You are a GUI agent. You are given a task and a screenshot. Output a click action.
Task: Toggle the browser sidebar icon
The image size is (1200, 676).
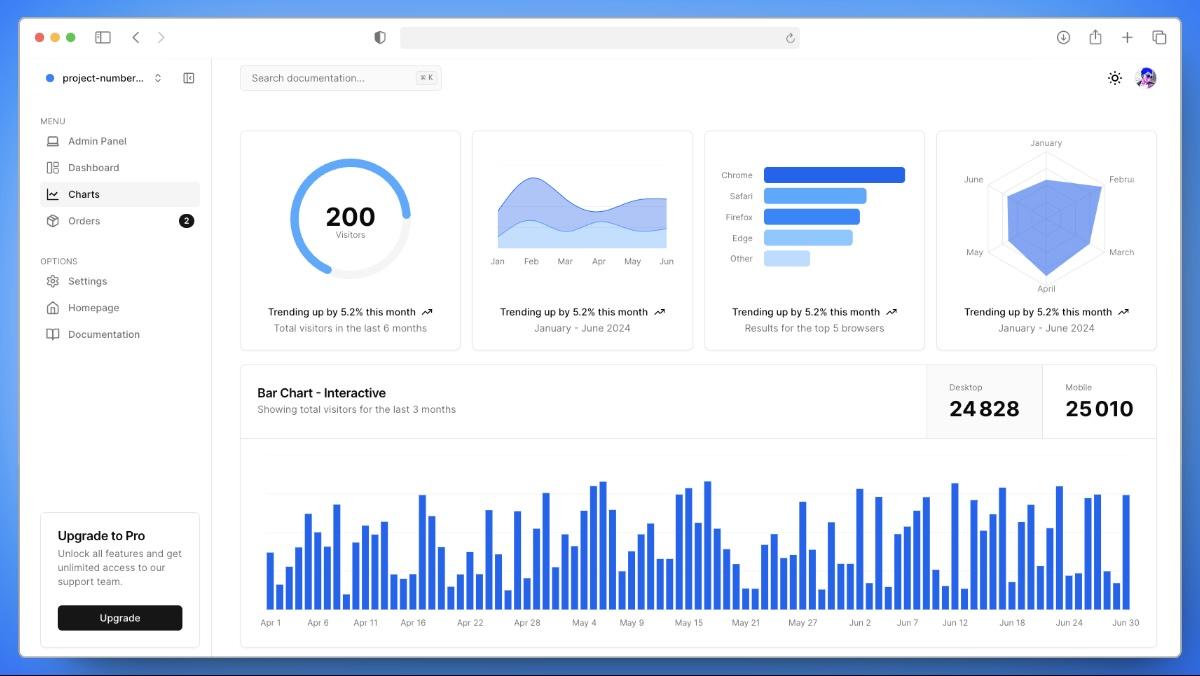point(103,37)
